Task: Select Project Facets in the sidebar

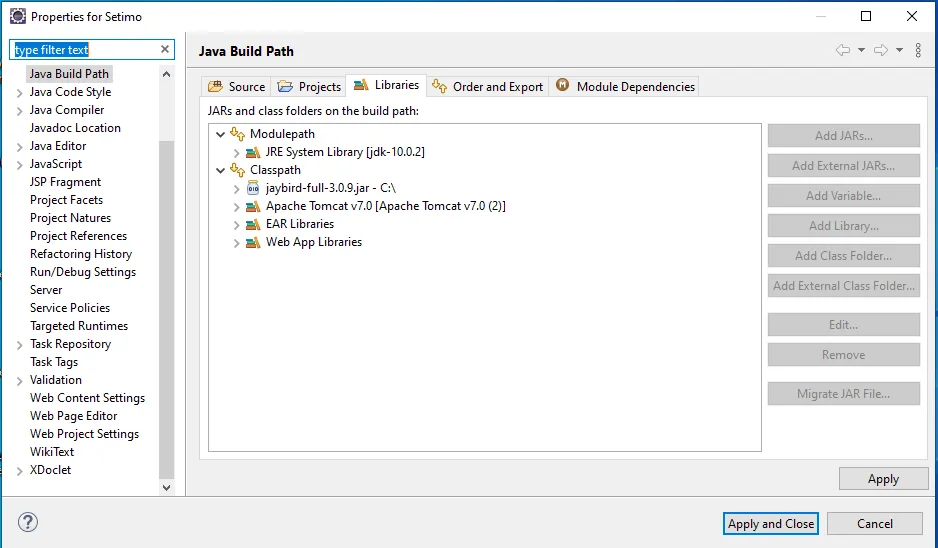Action: tap(66, 200)
